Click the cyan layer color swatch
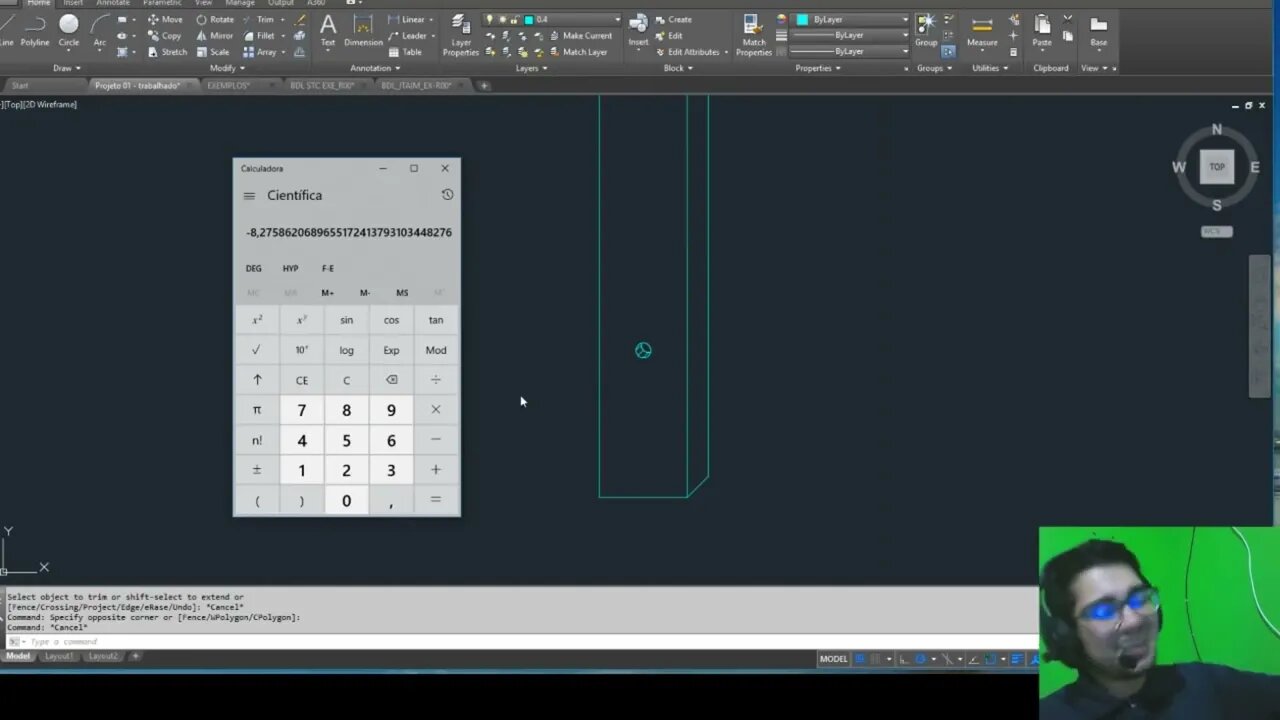1280x720 pixels. pyautogui.click(x=529, y=20)
